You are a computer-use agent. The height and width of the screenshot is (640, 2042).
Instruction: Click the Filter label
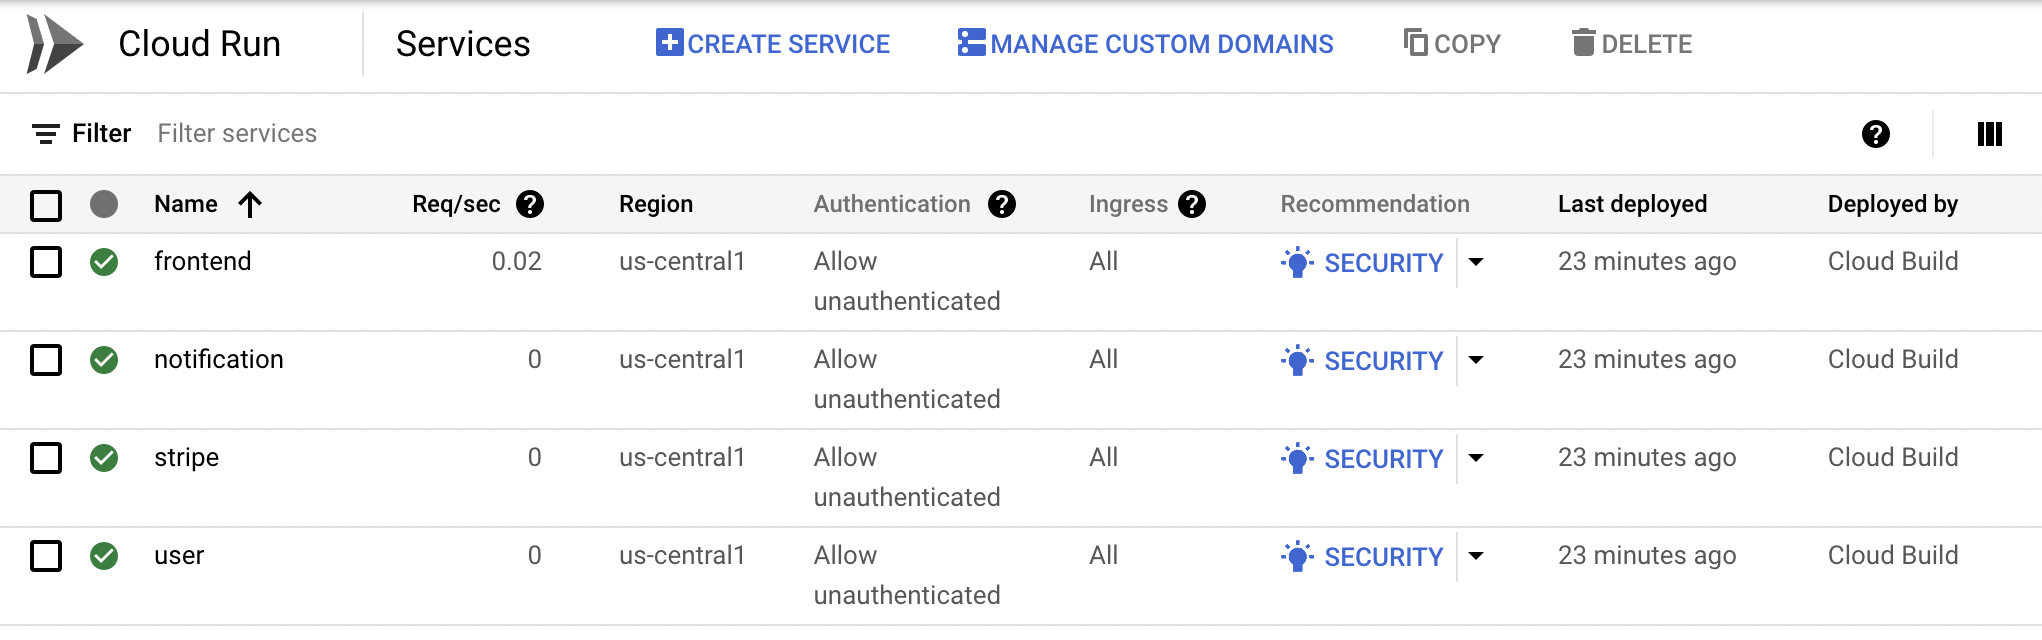pyautogui.click(x=102, y=133)
